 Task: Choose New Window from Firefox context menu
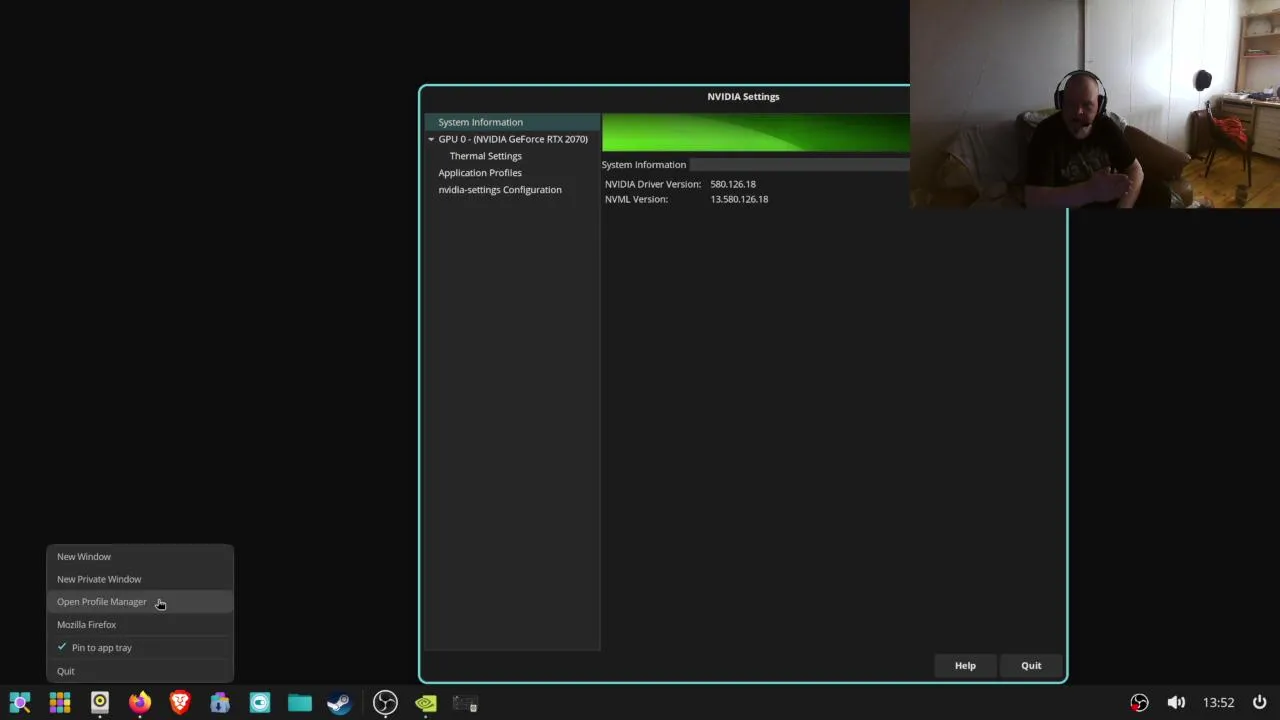click(140, 556)
